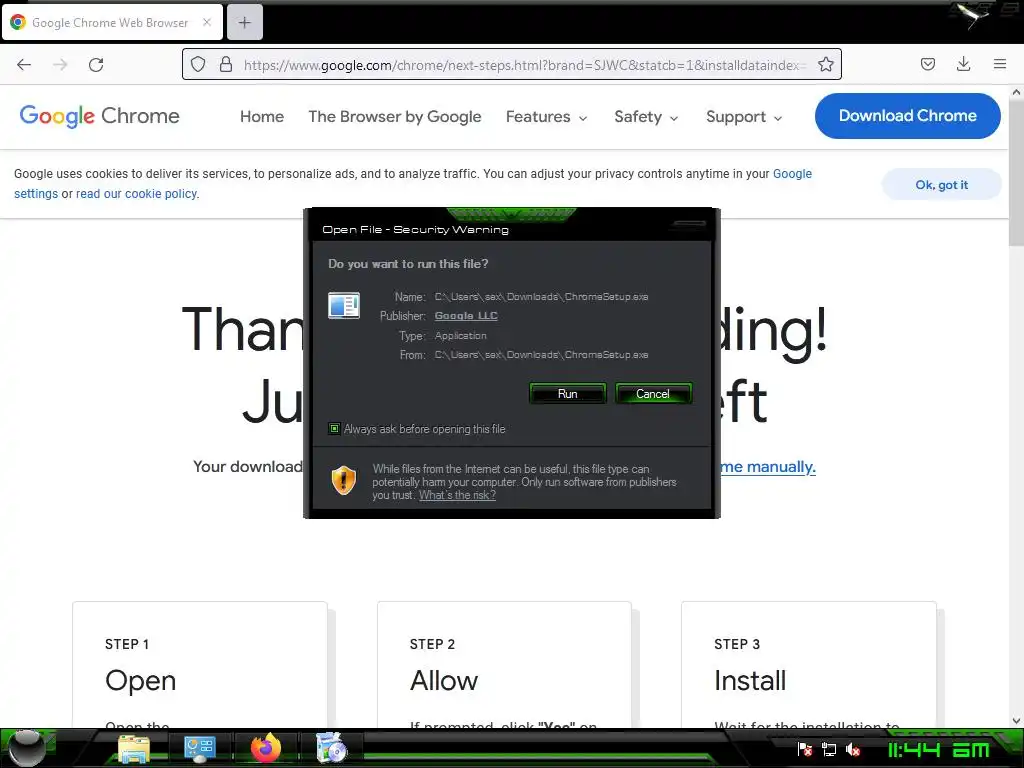Open the browser downloads panel
Image resolution: width=1024 pixels, height=768 pixels.
pos(963,64)
